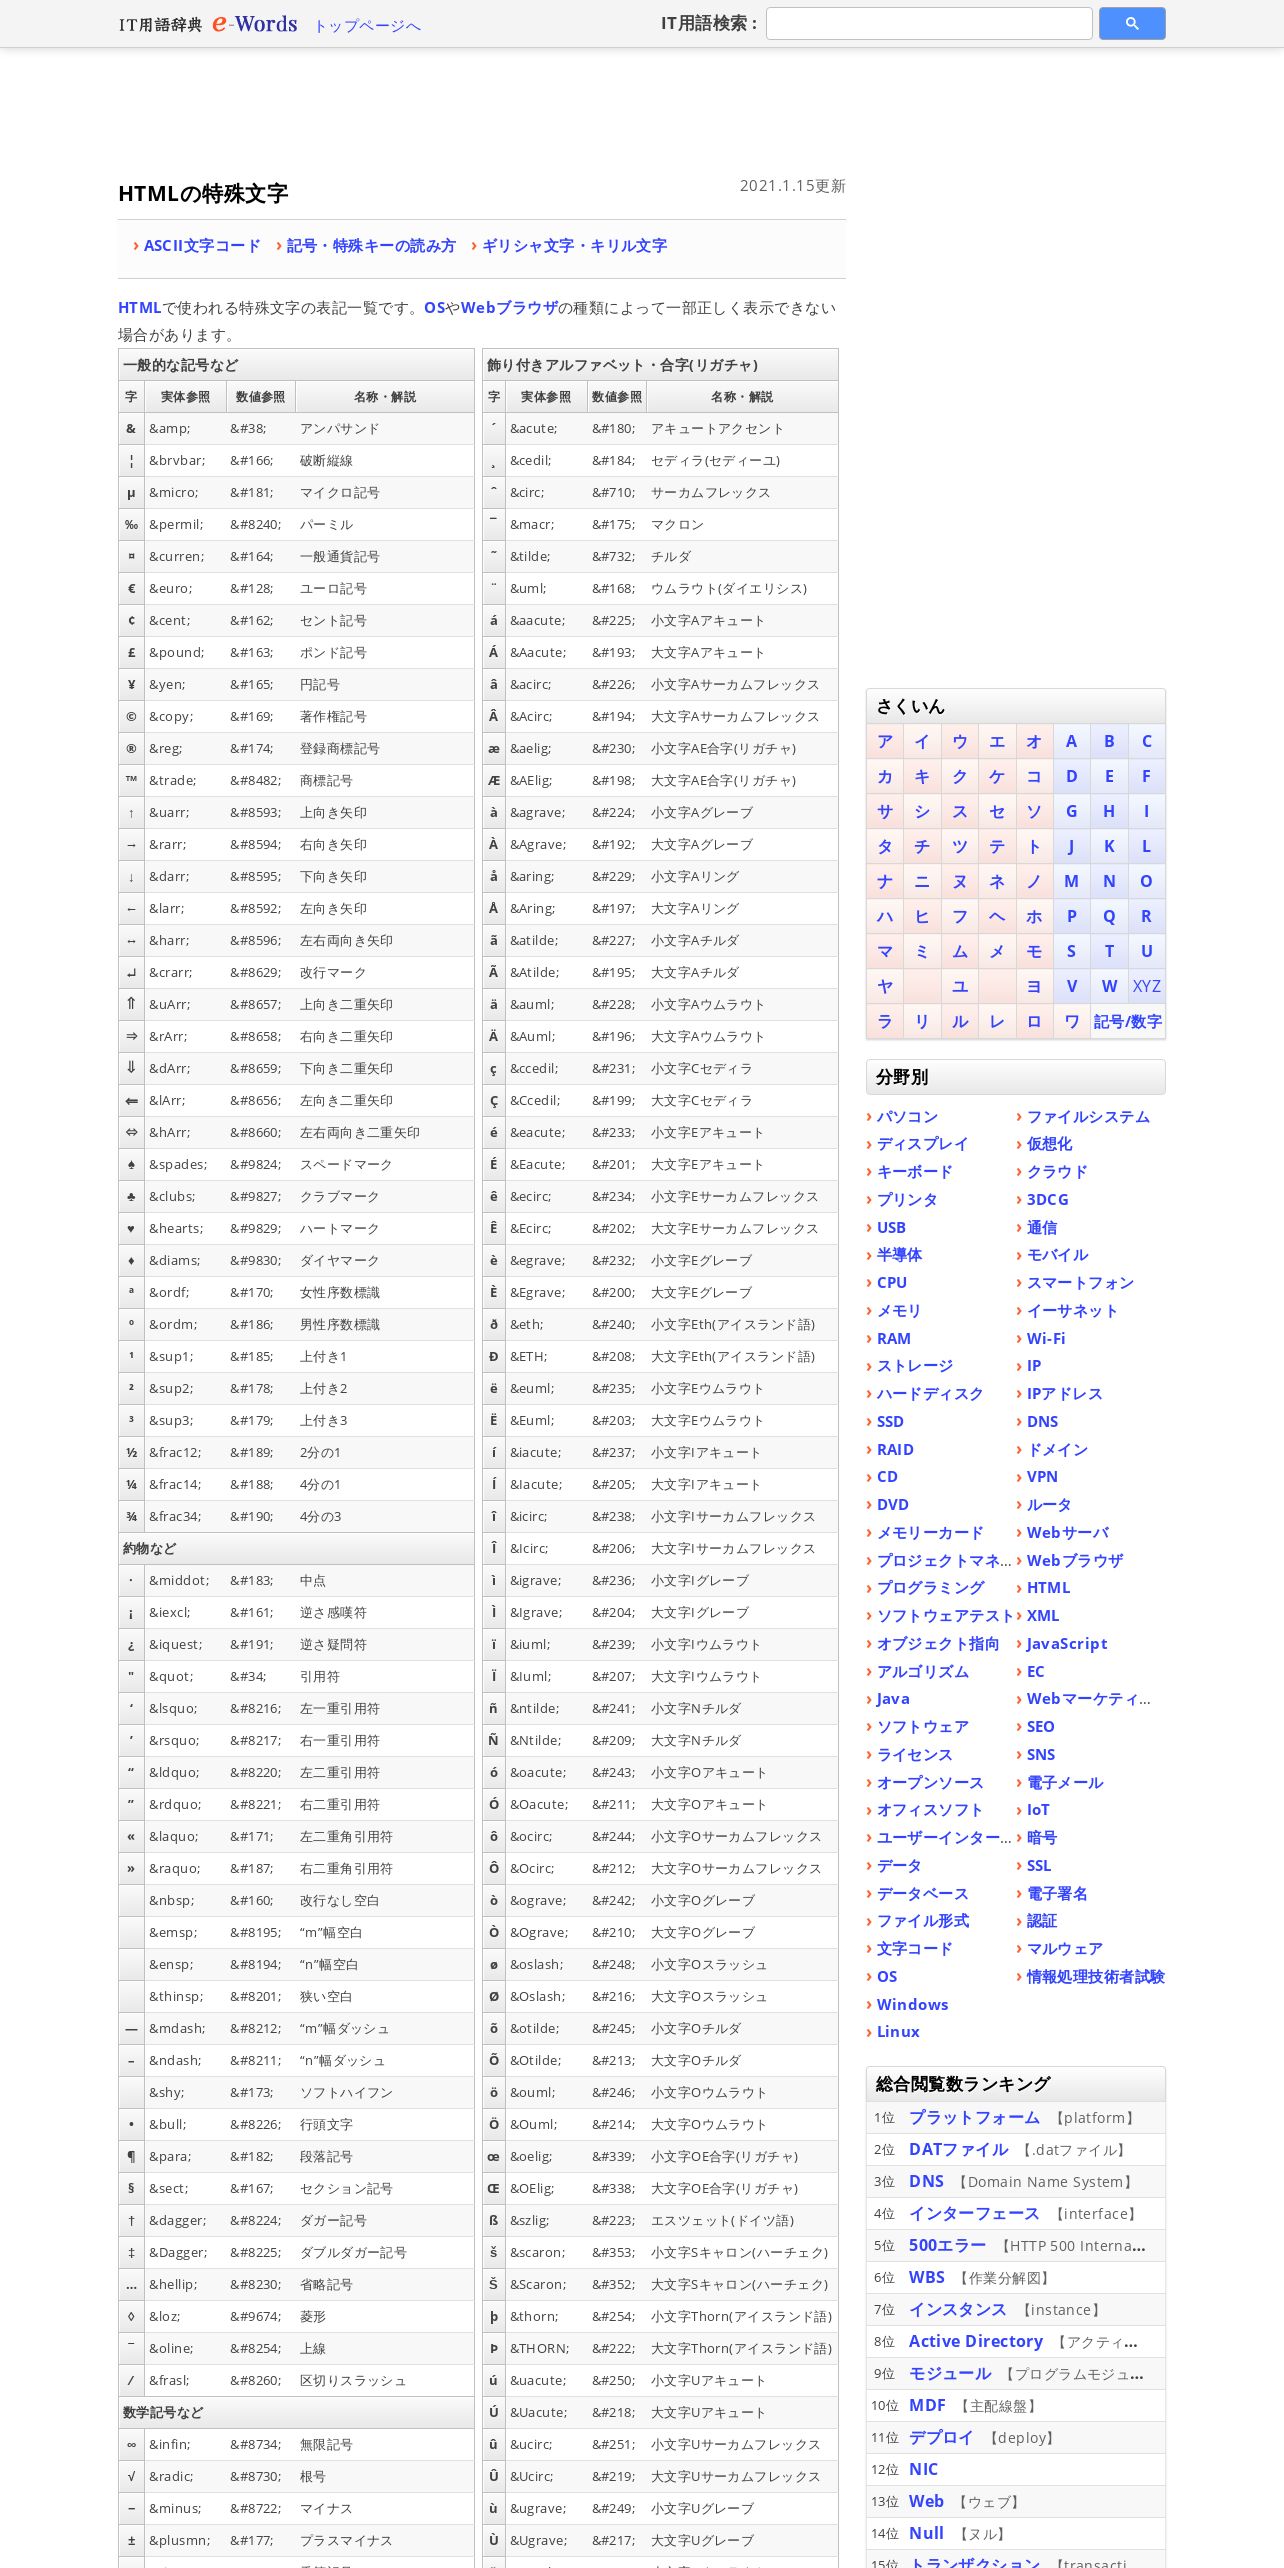This screenshot has height=2568, width=1284.
Task: Select index letter M
Action: (1071, 881)
